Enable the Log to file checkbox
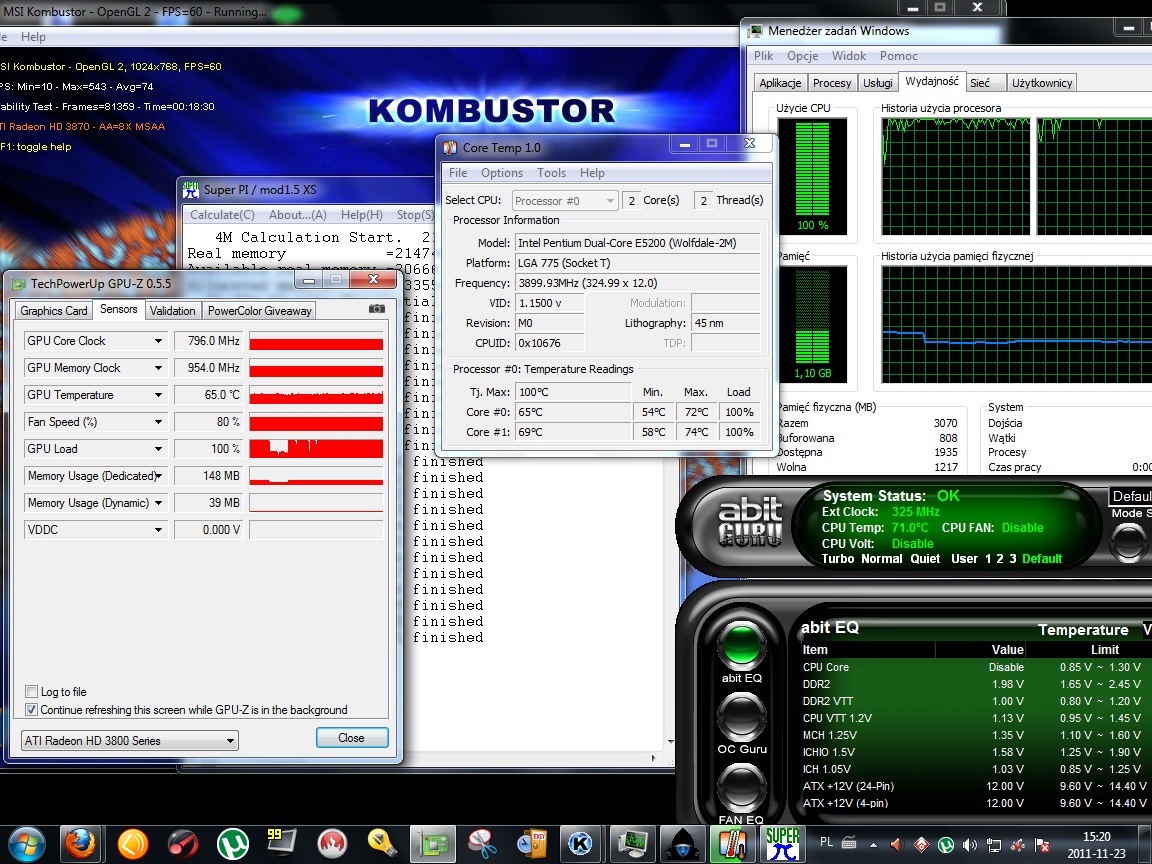1152x864 pixels. point(32,692)
